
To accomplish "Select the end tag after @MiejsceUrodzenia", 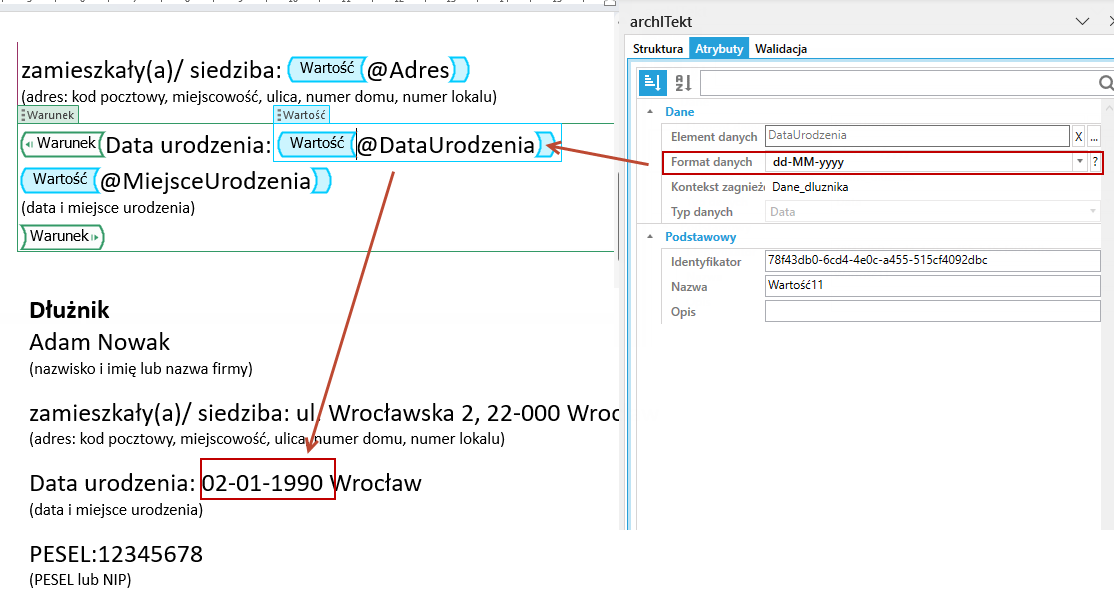I will tap(322, 180).
